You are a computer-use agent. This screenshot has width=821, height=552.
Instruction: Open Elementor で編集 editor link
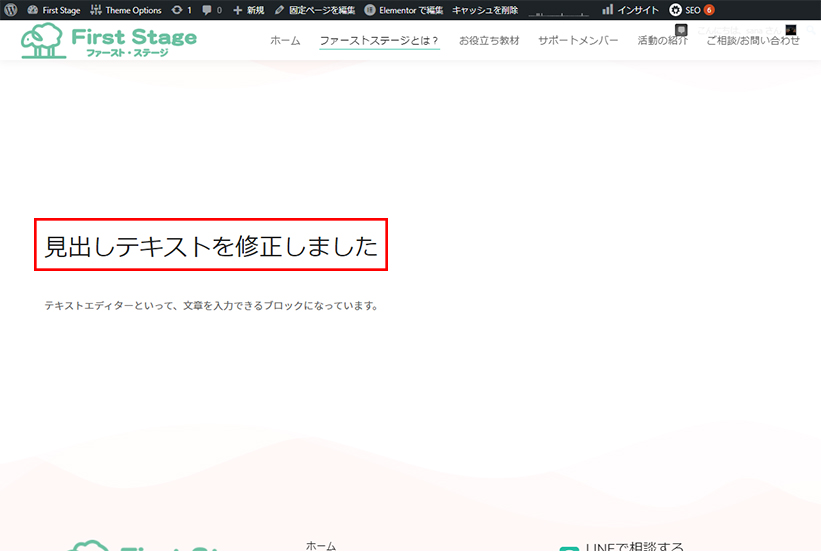[404, 10]
